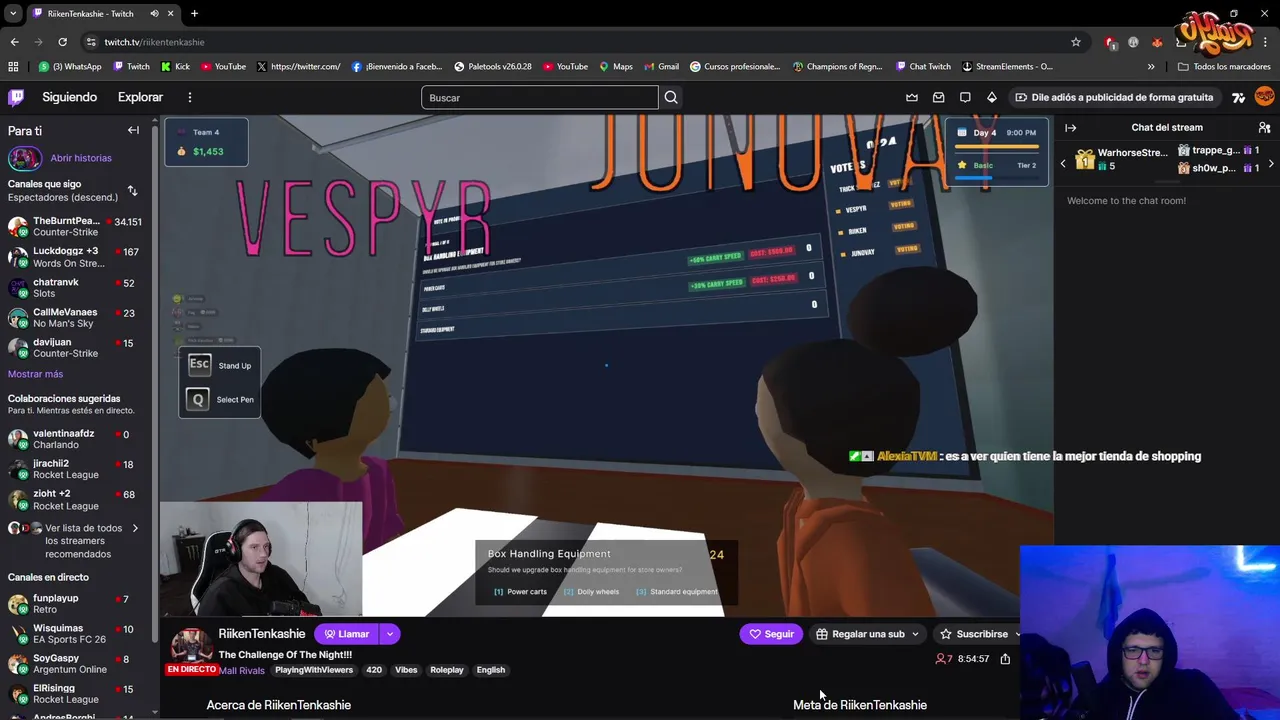This screenshot has width=1280, height=720.
Task: Collapse the Para ti sidebar
Action: tap(133, 130)
